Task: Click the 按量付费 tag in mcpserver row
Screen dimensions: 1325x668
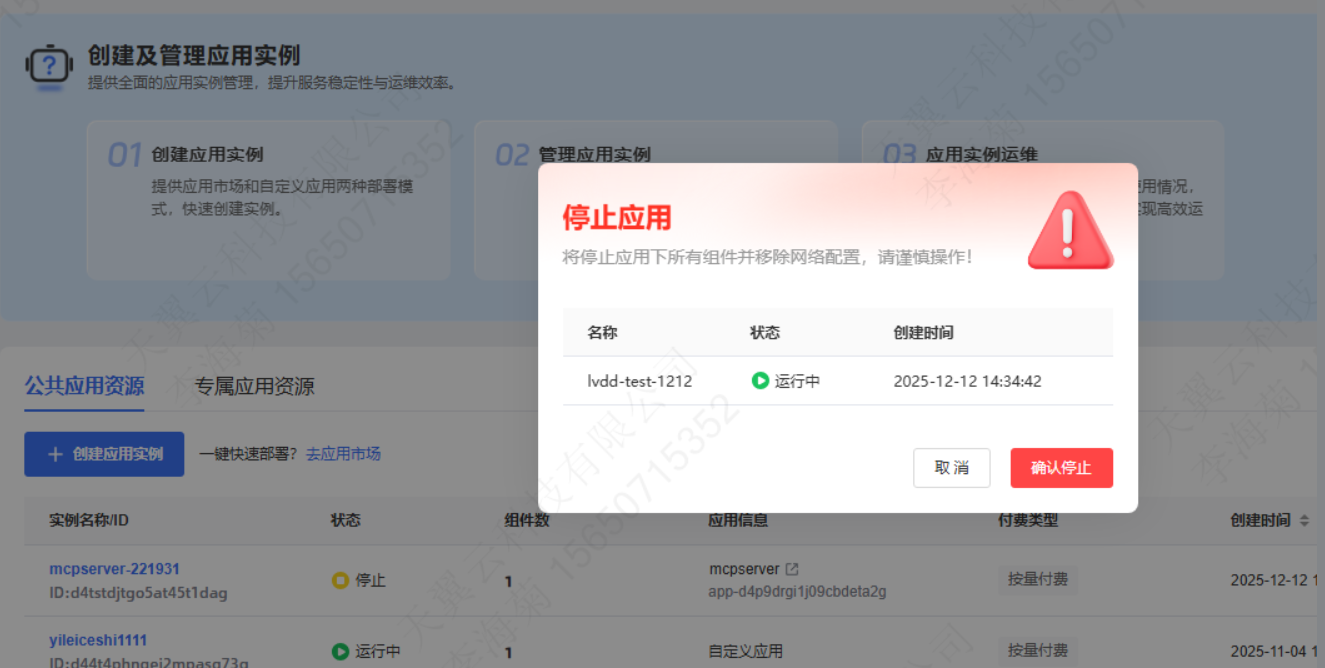Action: [x=1037, y=580]
